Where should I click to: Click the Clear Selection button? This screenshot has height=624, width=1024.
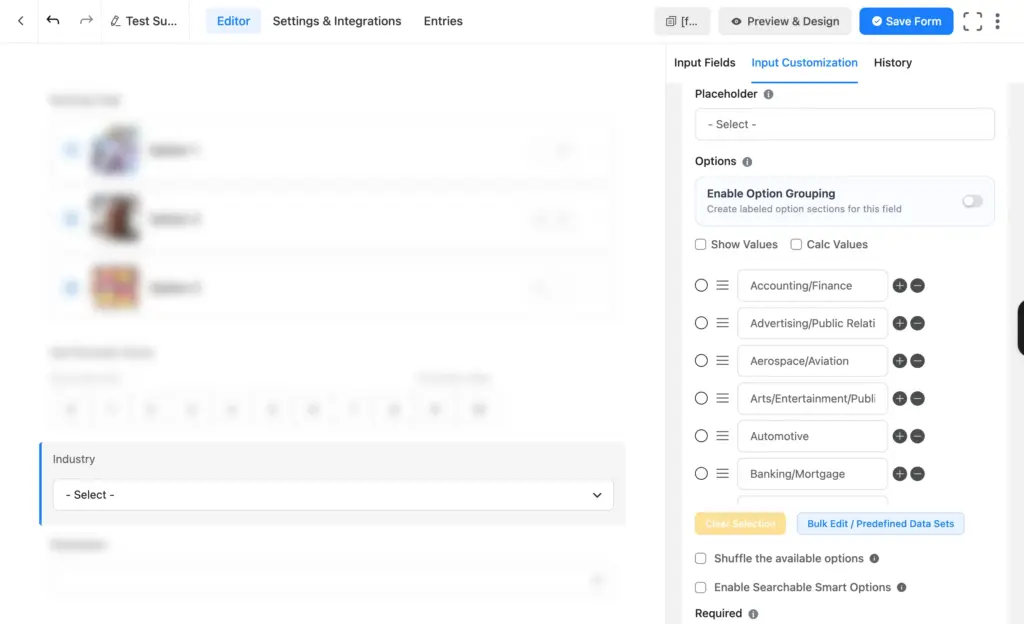(x=740, y=523)
